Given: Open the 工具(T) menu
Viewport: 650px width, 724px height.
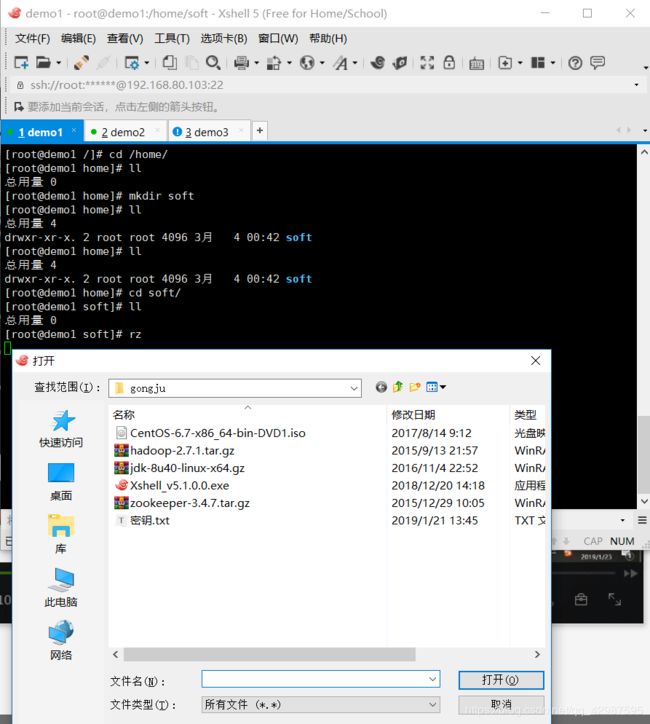Looking at the screenshot, I should click(x=172, y=38).
